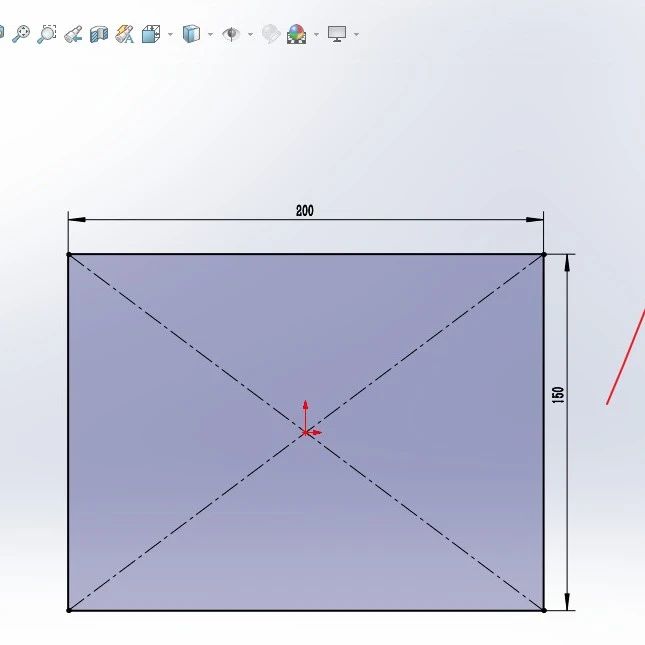Select the rectangle's top-left corner point
Viewport: 645px width, 645px height.
[x=69, y=255]
